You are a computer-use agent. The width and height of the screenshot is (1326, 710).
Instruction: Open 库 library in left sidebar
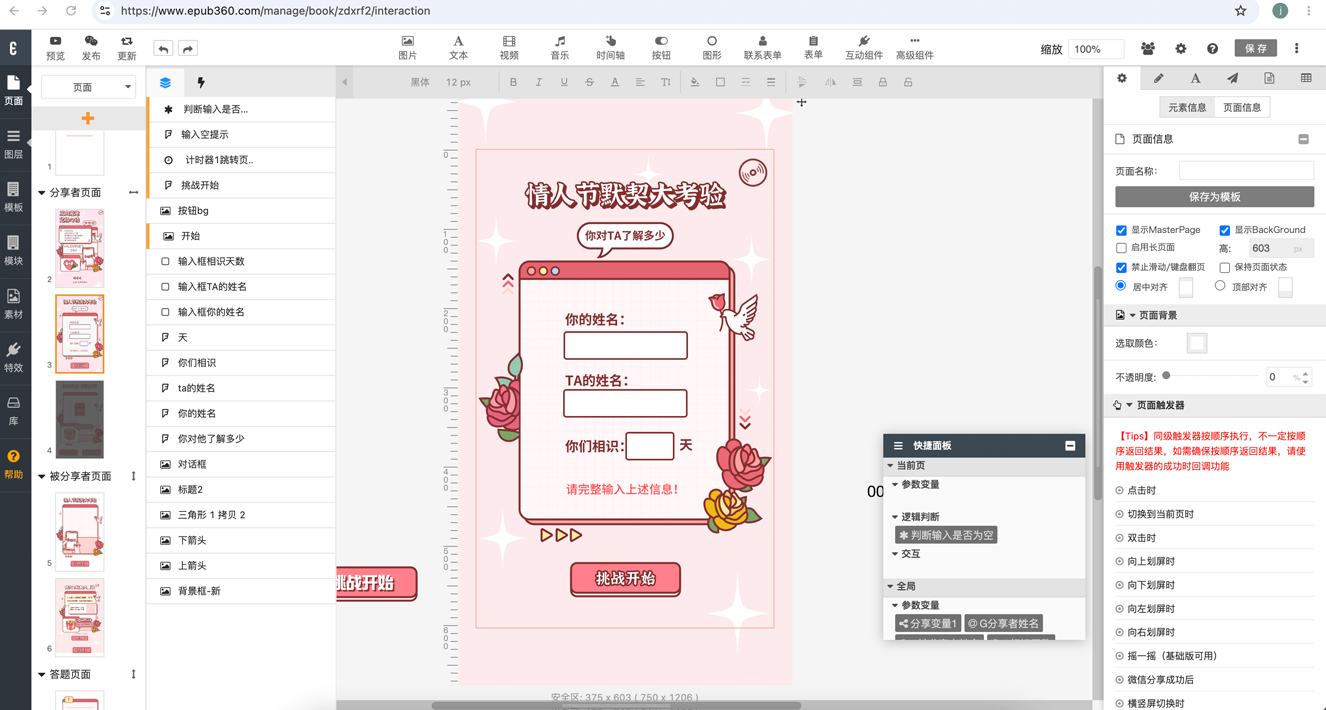pos(13,410)
